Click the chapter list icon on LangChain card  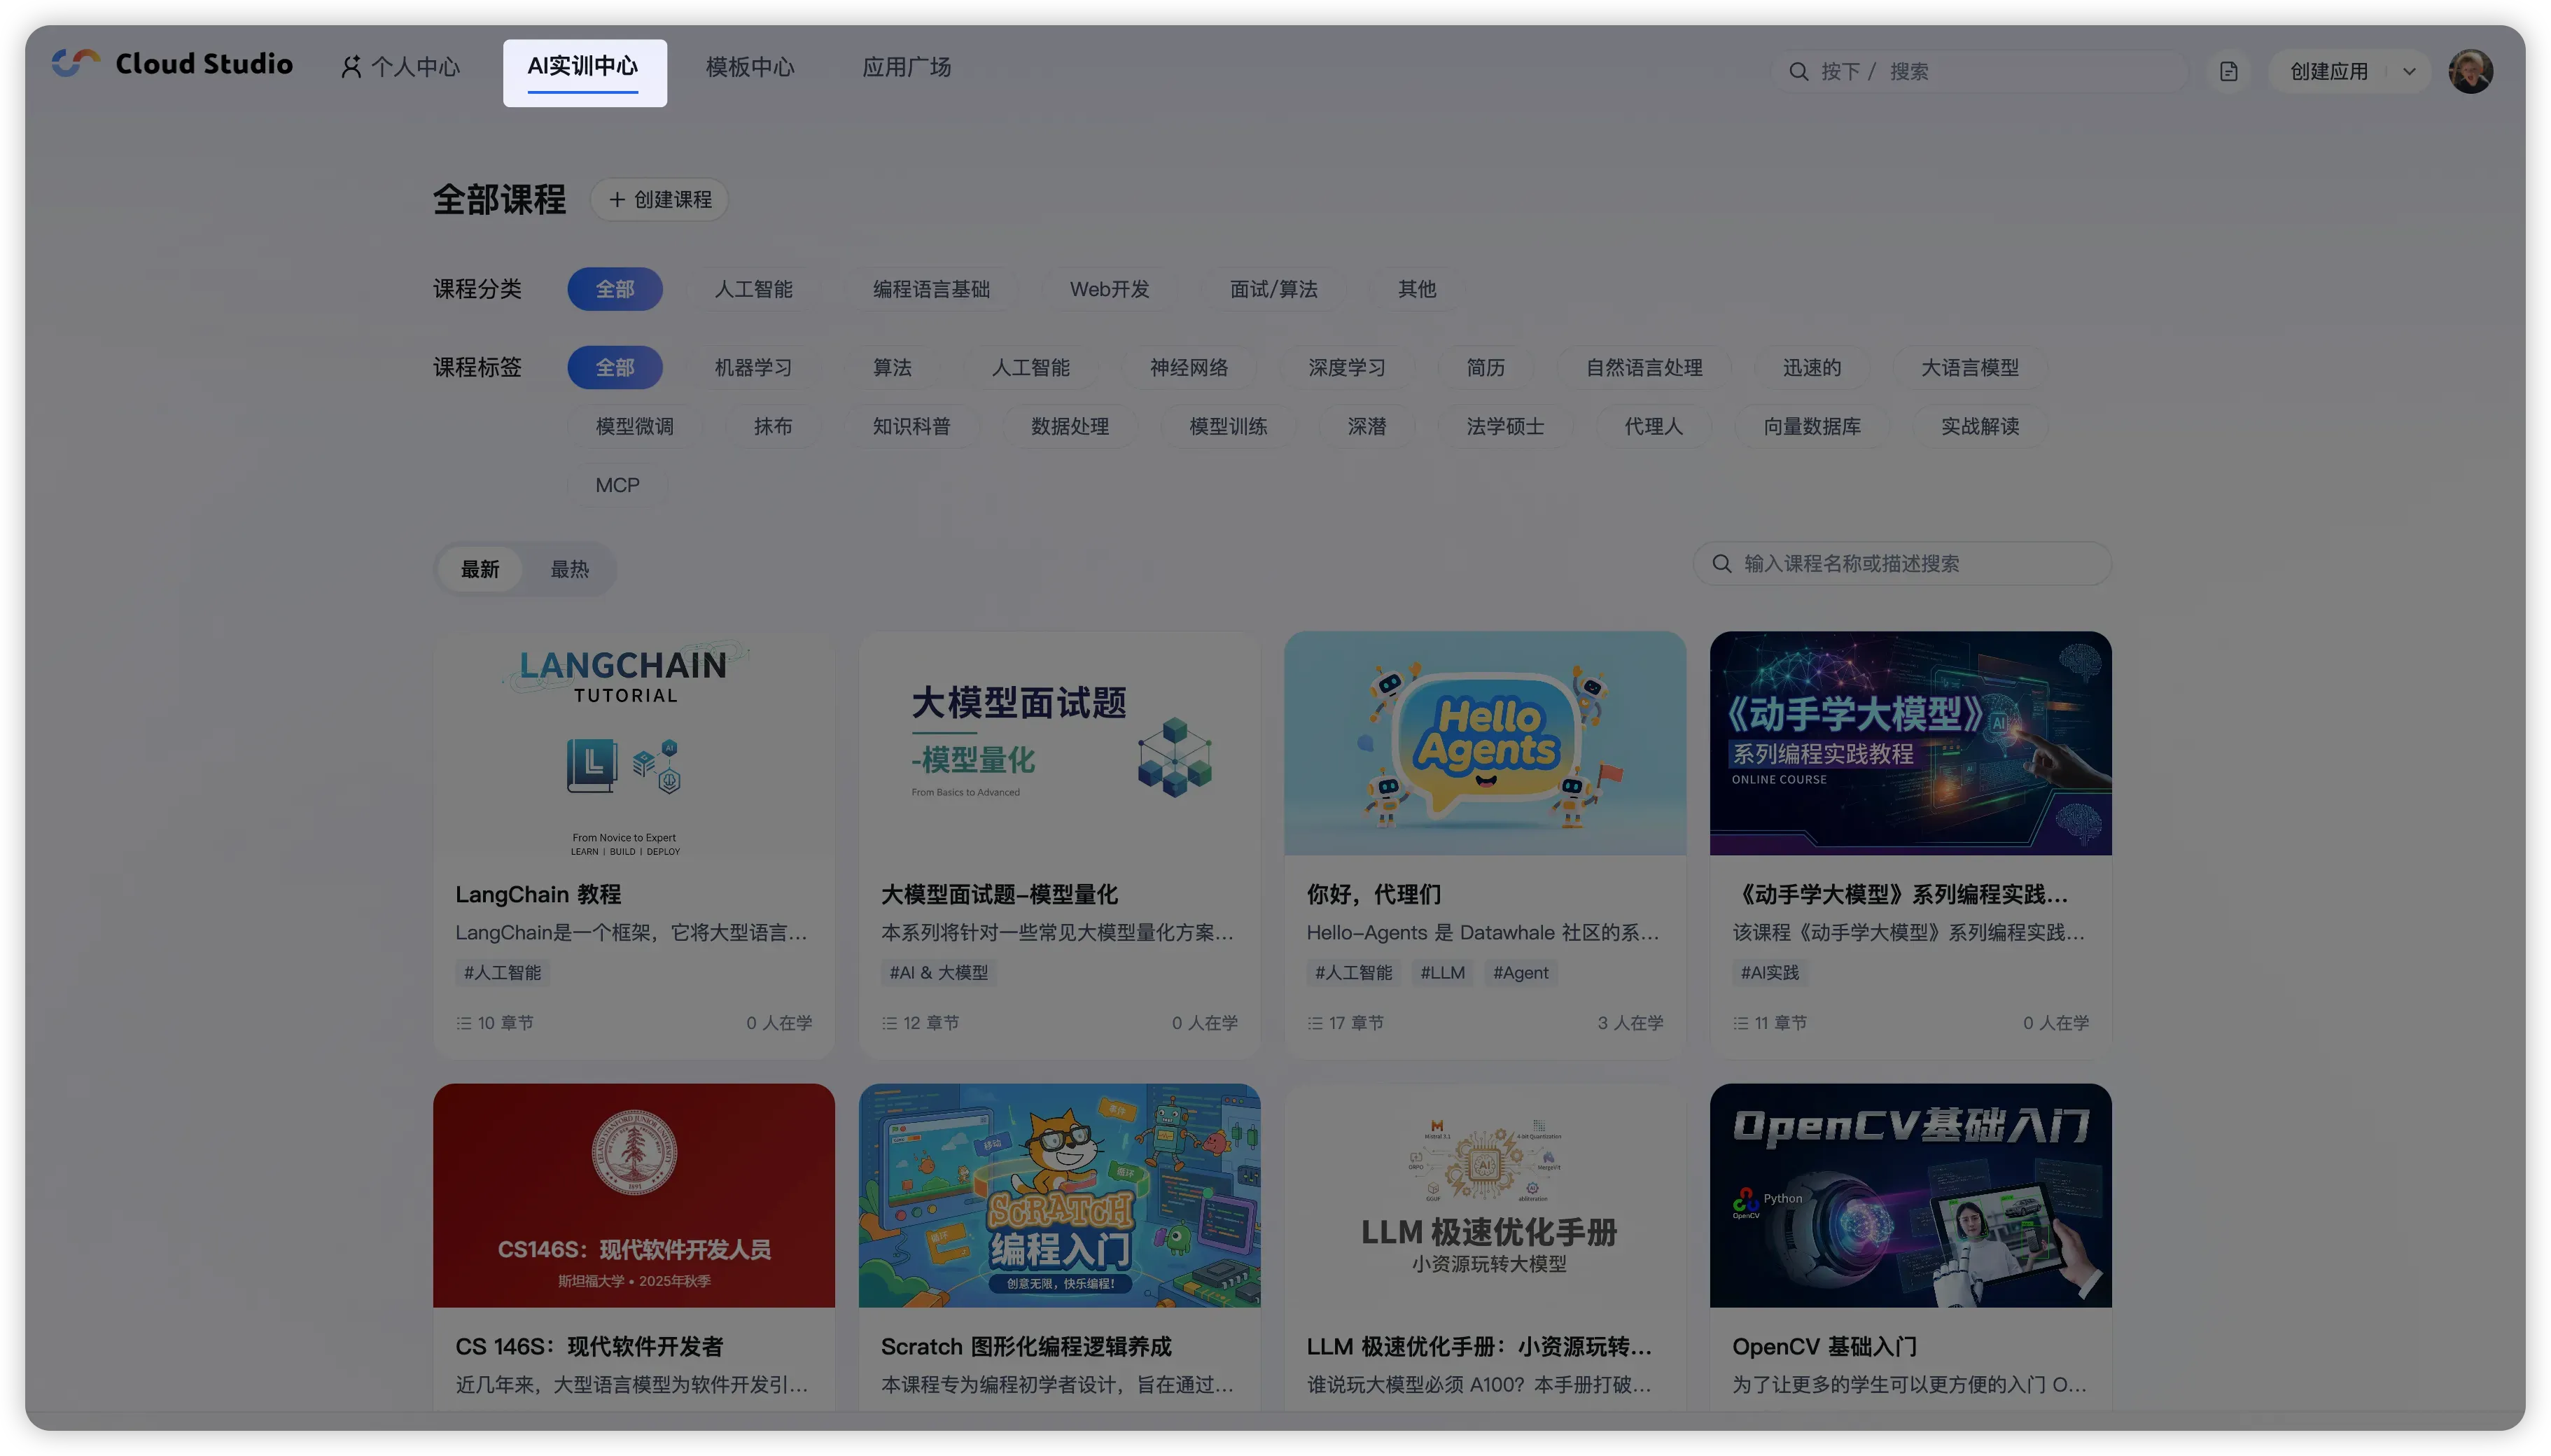pyautogui.click(x=464, y=1023)
